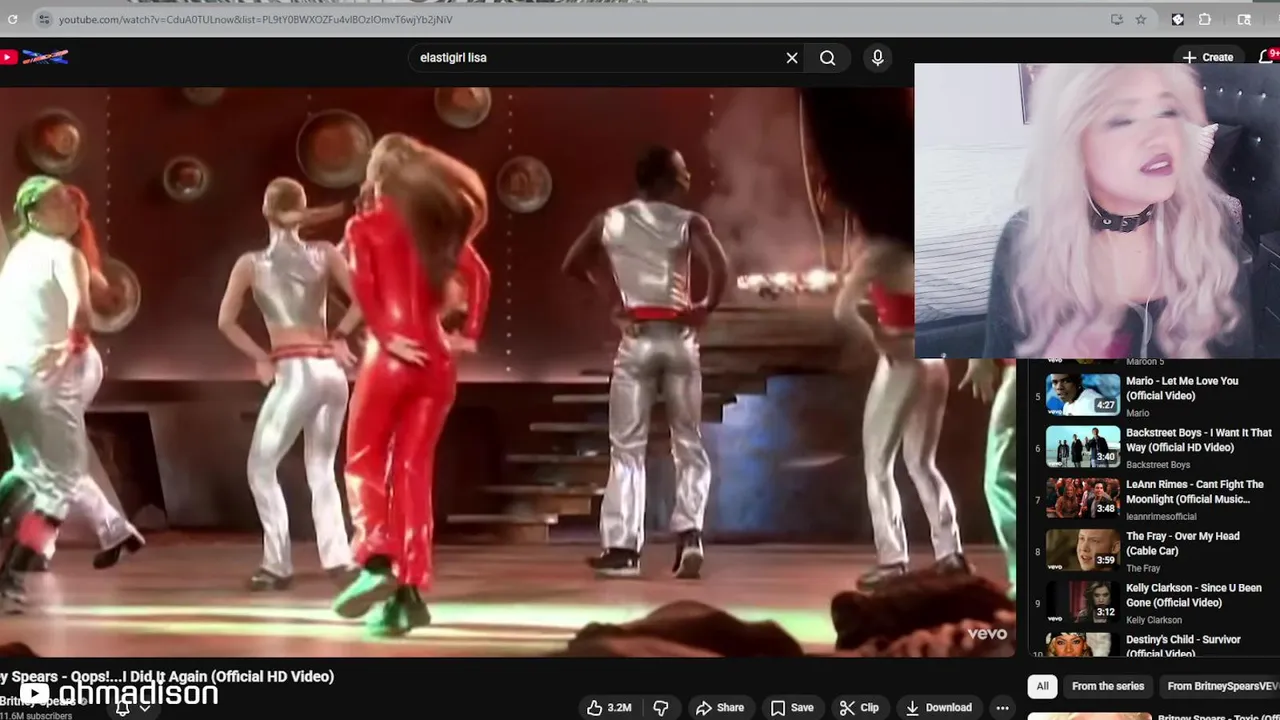Open notification preferences dropdown beside channel bell

[144, 708]
